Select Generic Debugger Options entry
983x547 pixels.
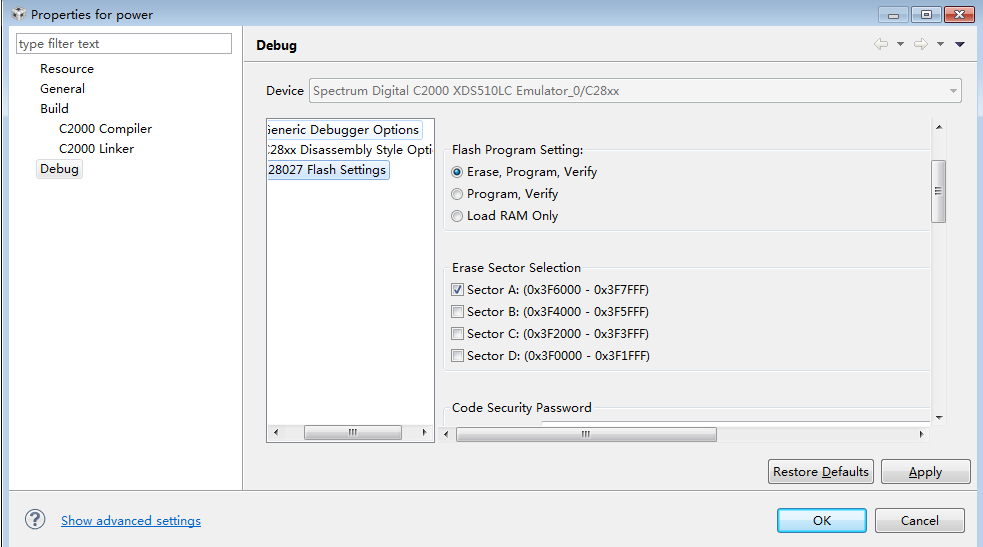click(344, 130)
